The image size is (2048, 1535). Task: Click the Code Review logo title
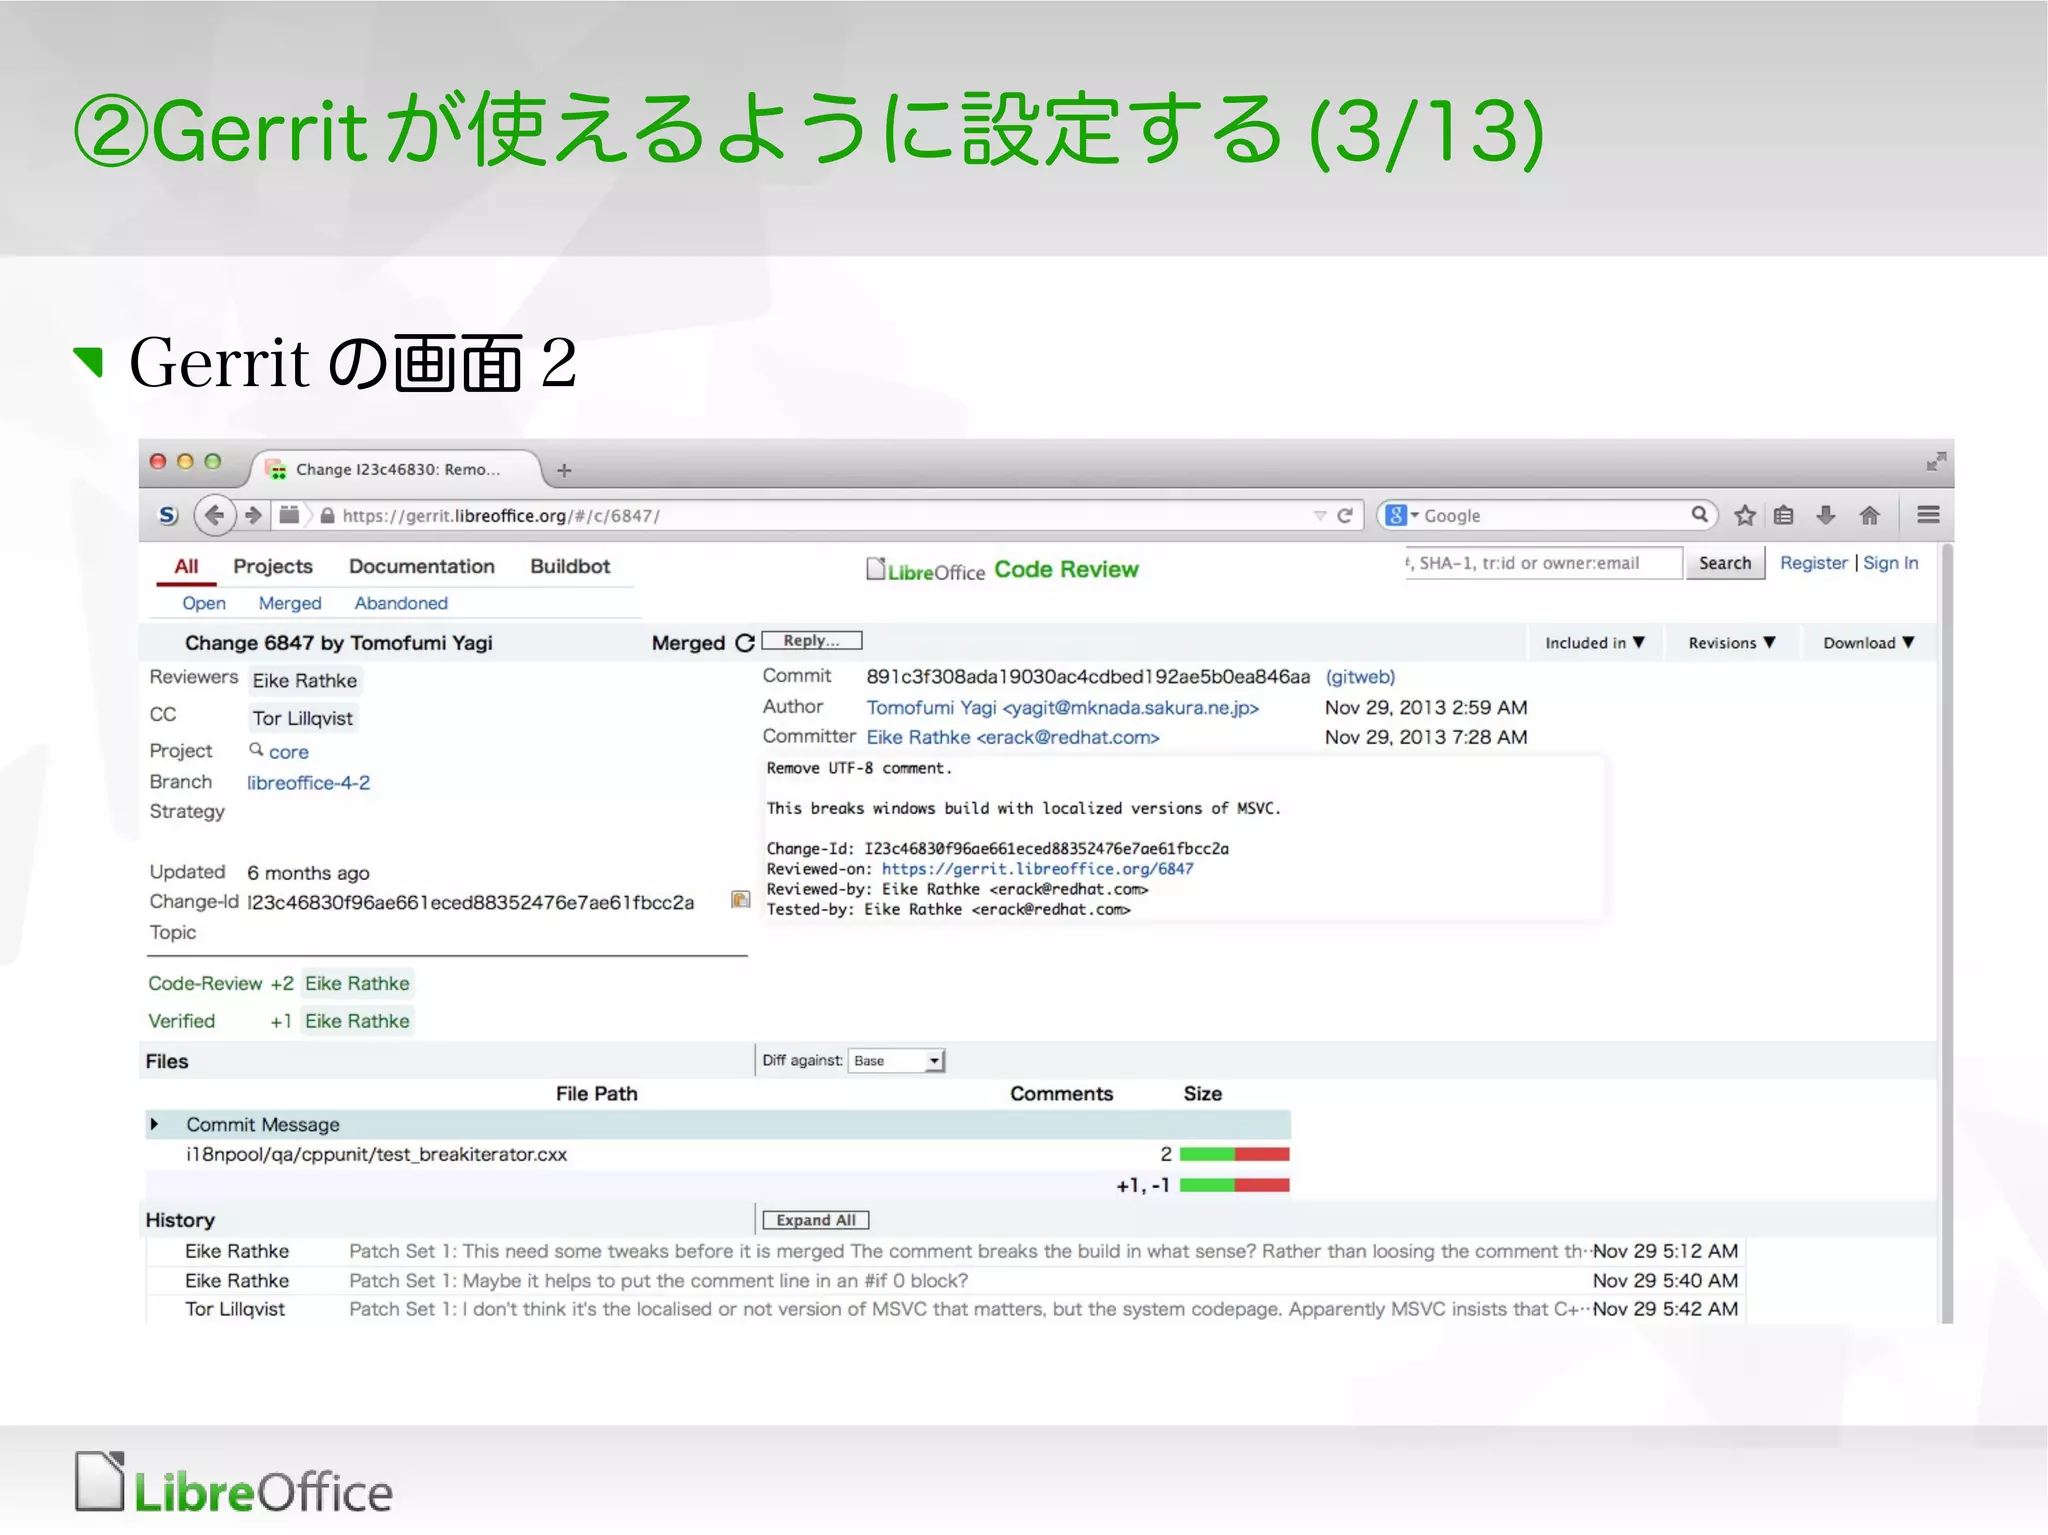click(1066, 569)
